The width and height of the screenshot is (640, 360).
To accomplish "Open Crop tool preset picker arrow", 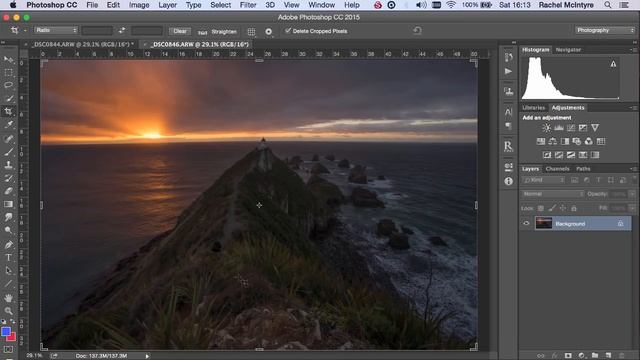I will [25, 31].
